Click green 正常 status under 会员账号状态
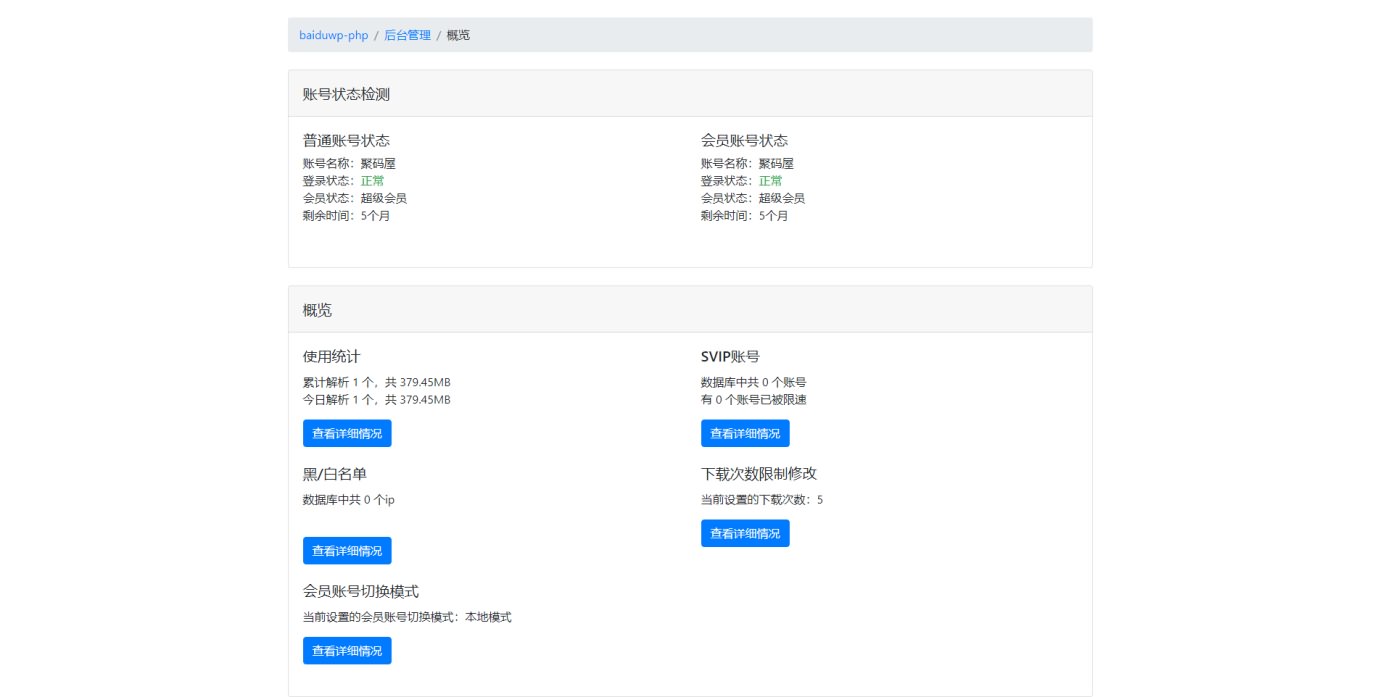 pos(770,181)
